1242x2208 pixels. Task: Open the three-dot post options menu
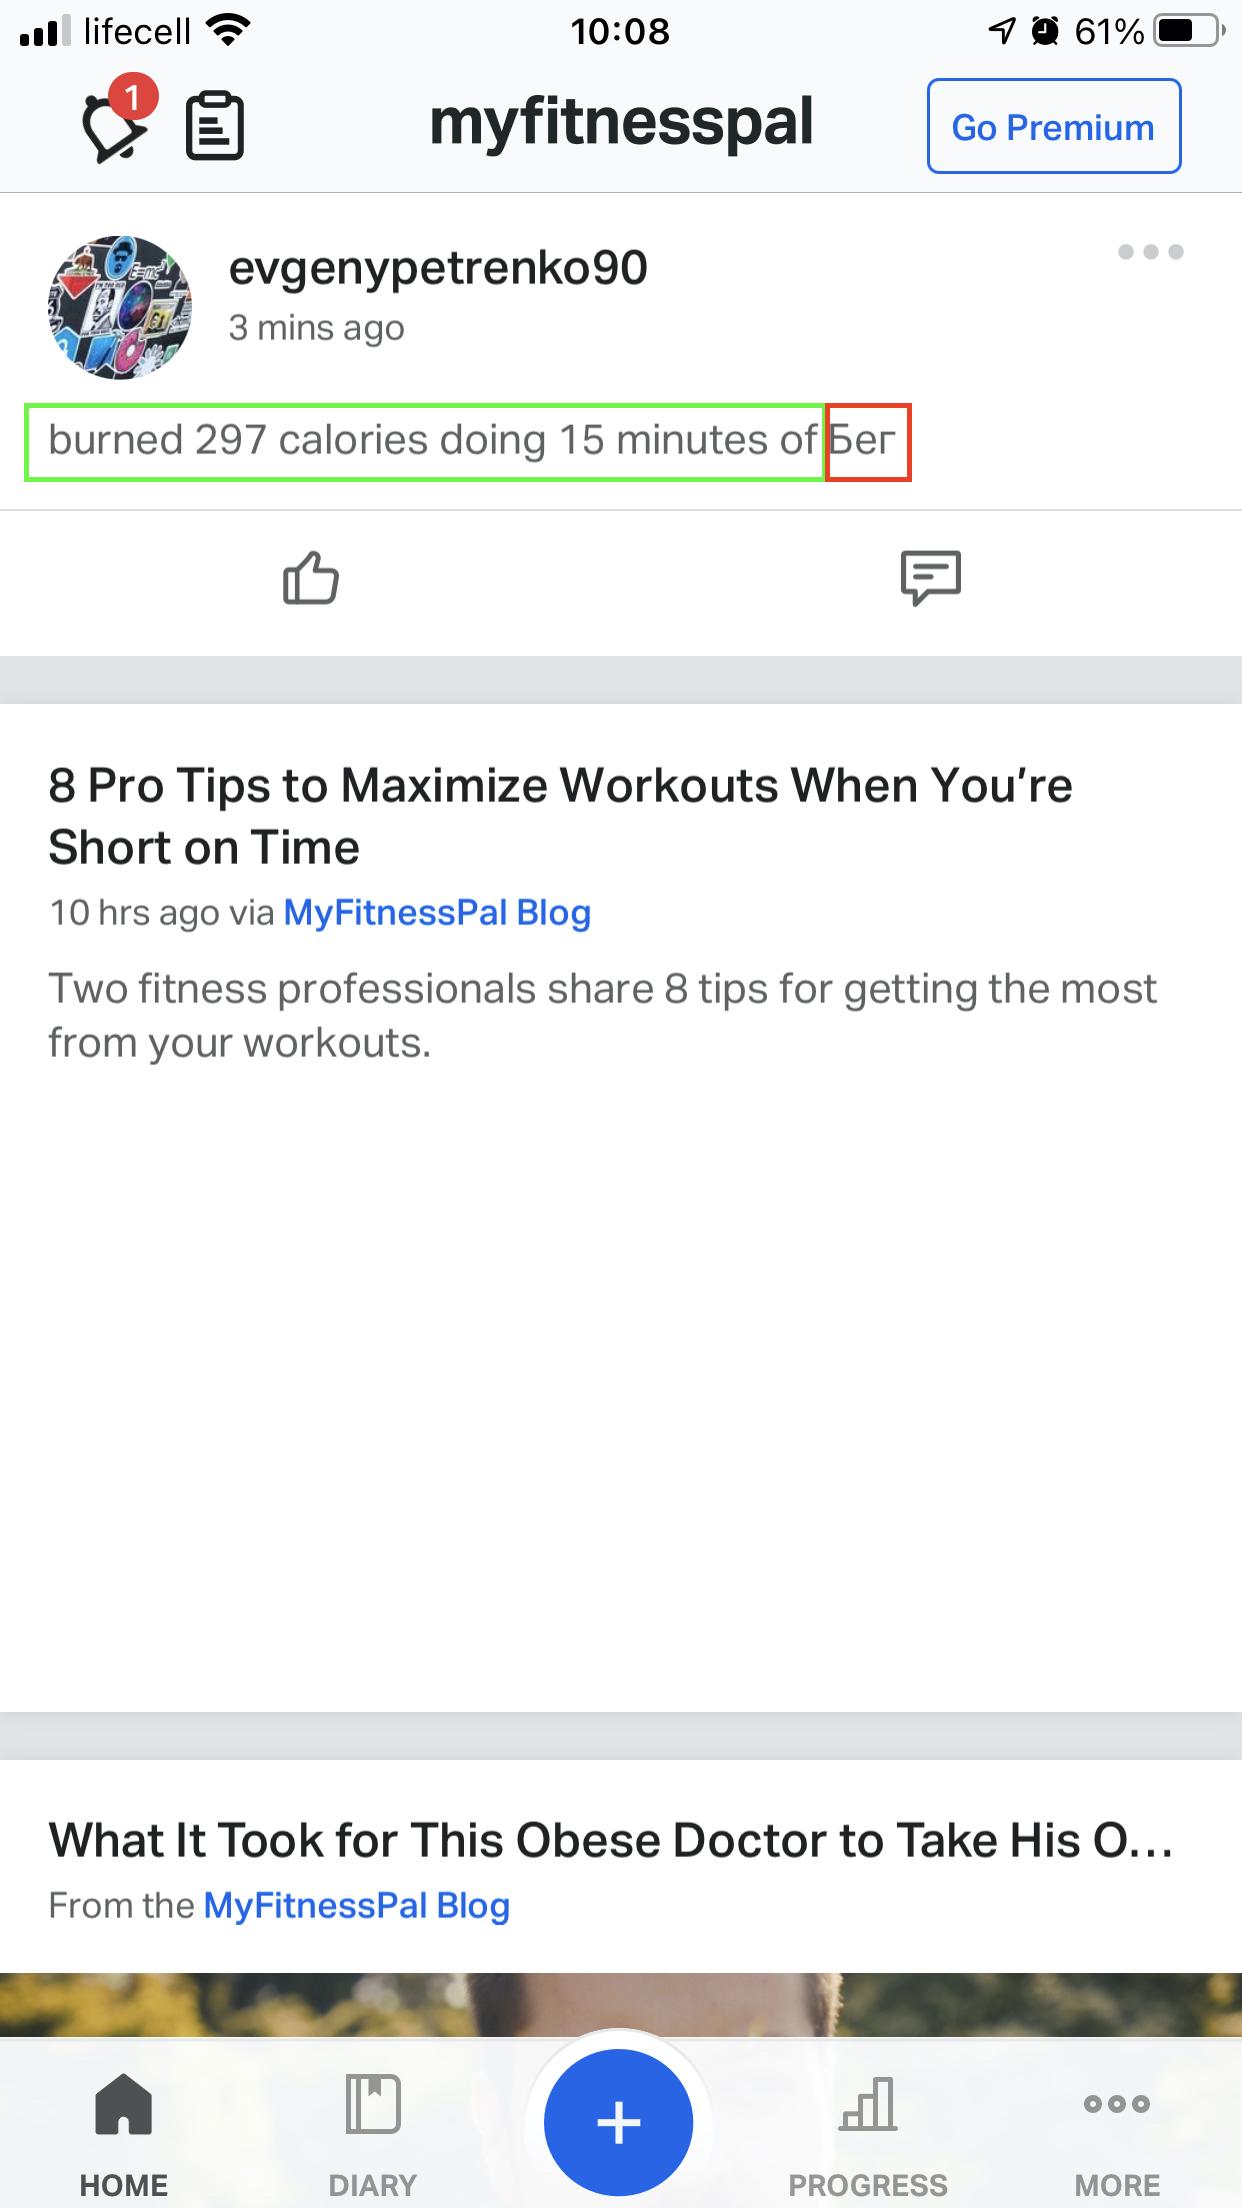click(x=1150, y=252)
